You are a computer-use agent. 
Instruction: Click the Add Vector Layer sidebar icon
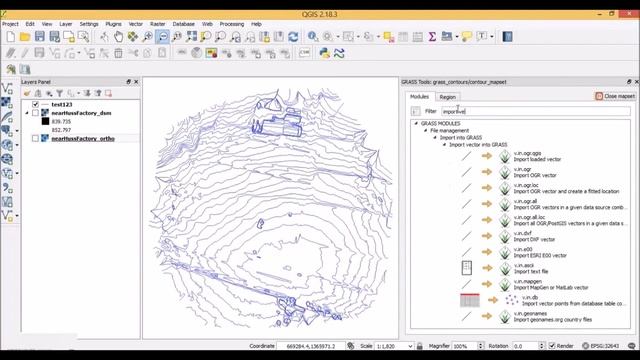click(x=7, y=88)
